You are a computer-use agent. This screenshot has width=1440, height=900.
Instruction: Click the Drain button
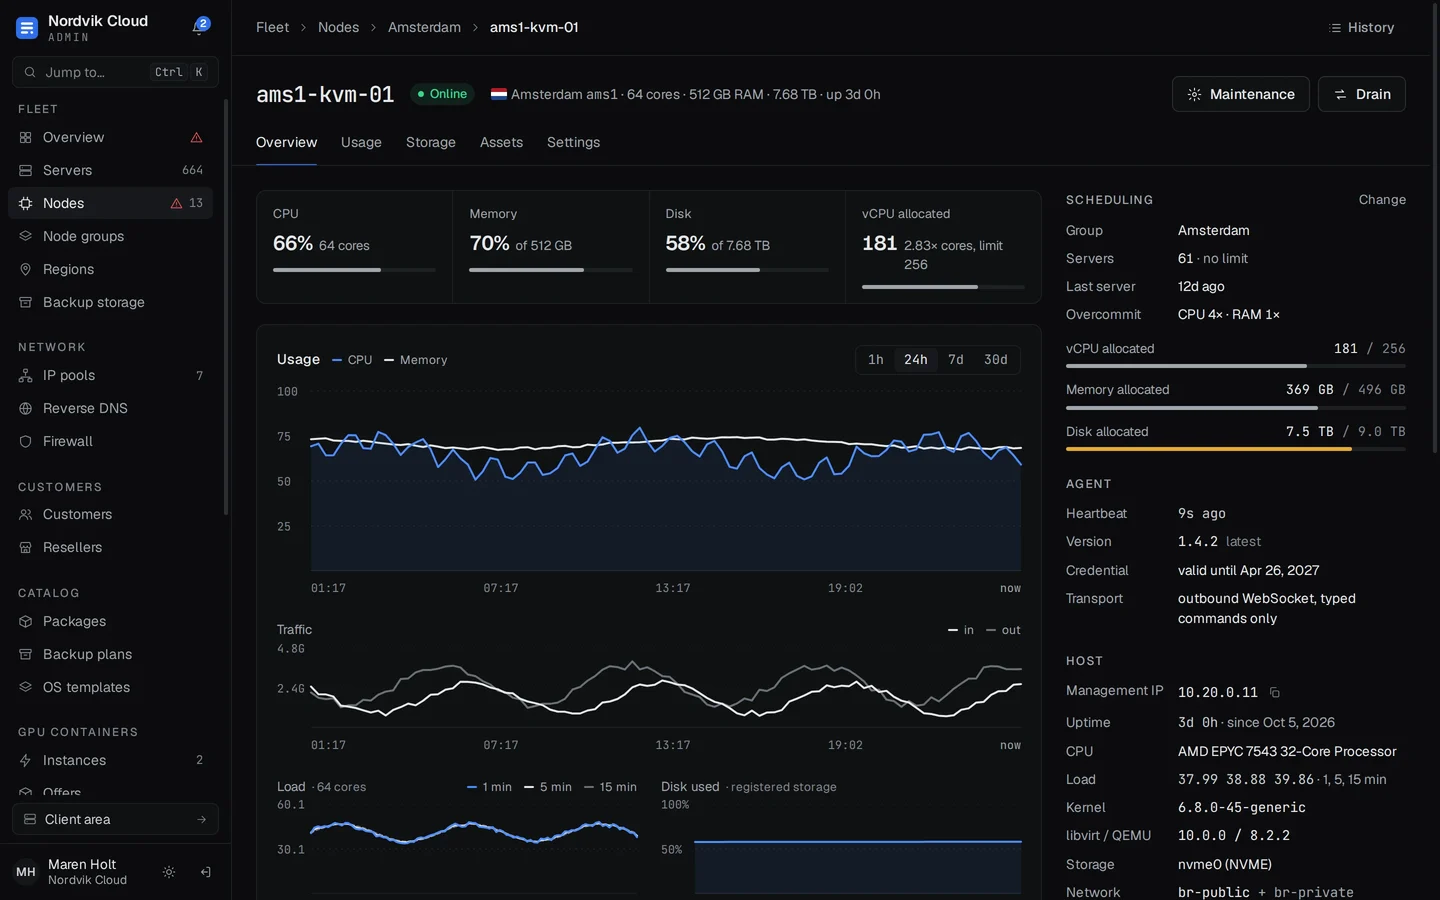[x=1361, y=94]
